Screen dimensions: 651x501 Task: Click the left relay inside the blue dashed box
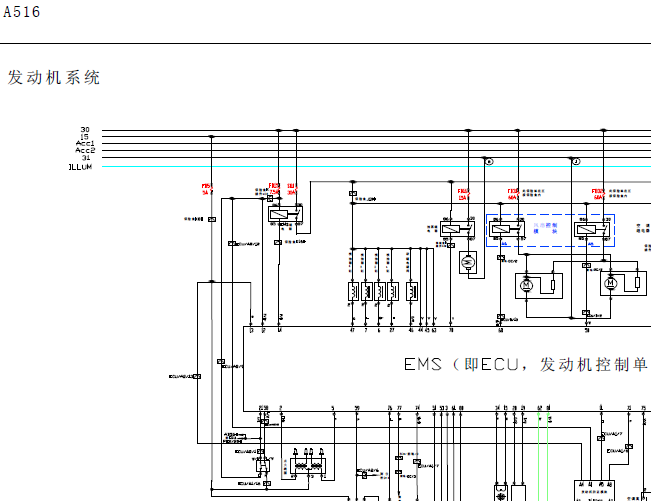tap(507, 229)
